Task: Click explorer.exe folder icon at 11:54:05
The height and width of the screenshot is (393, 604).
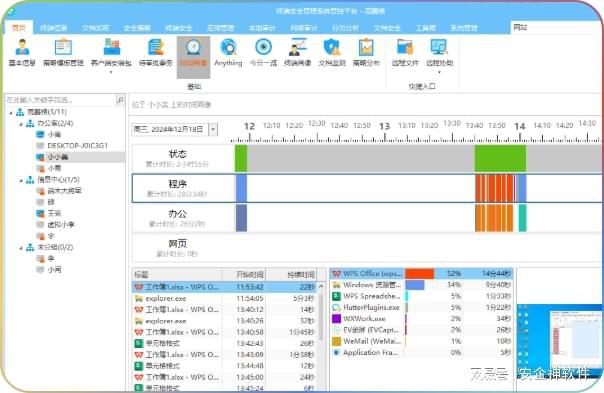Action: pos(139,298)
